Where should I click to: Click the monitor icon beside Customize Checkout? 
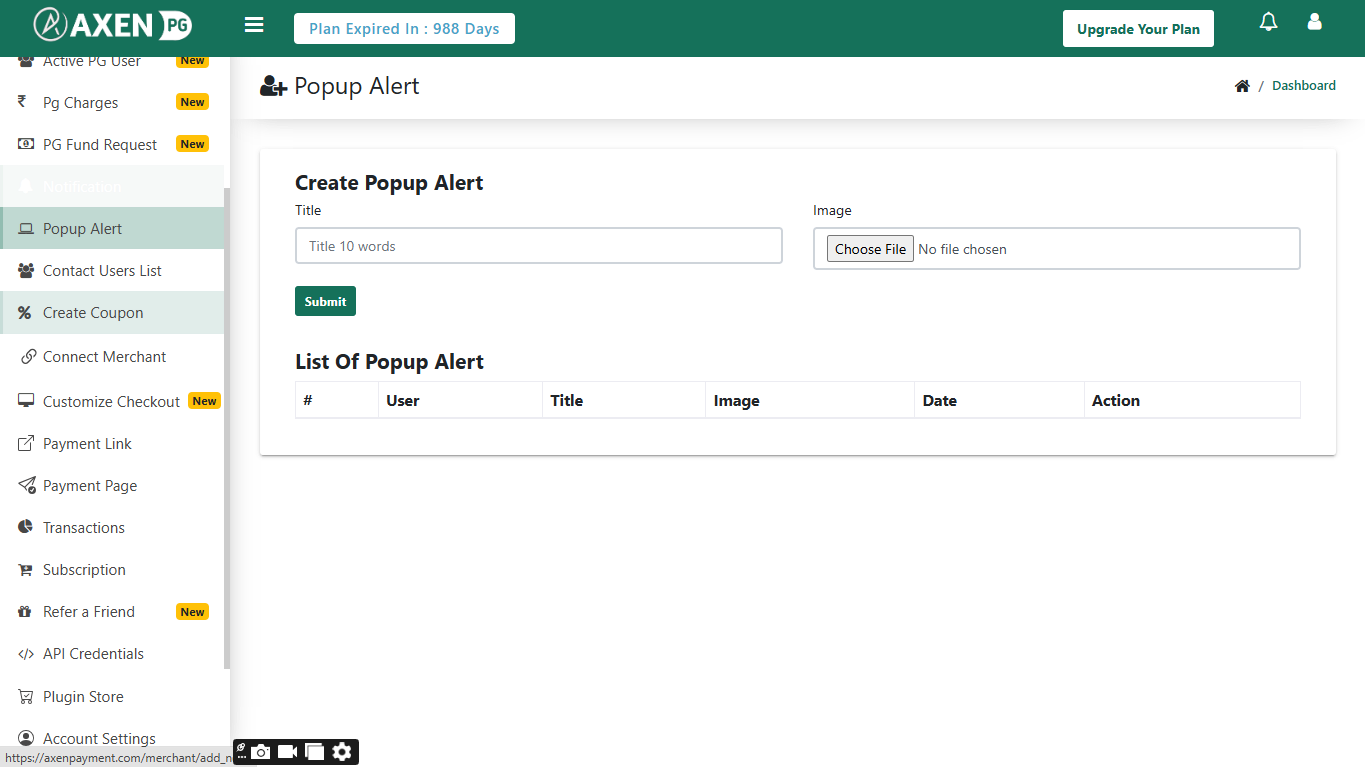click(26, 401)
